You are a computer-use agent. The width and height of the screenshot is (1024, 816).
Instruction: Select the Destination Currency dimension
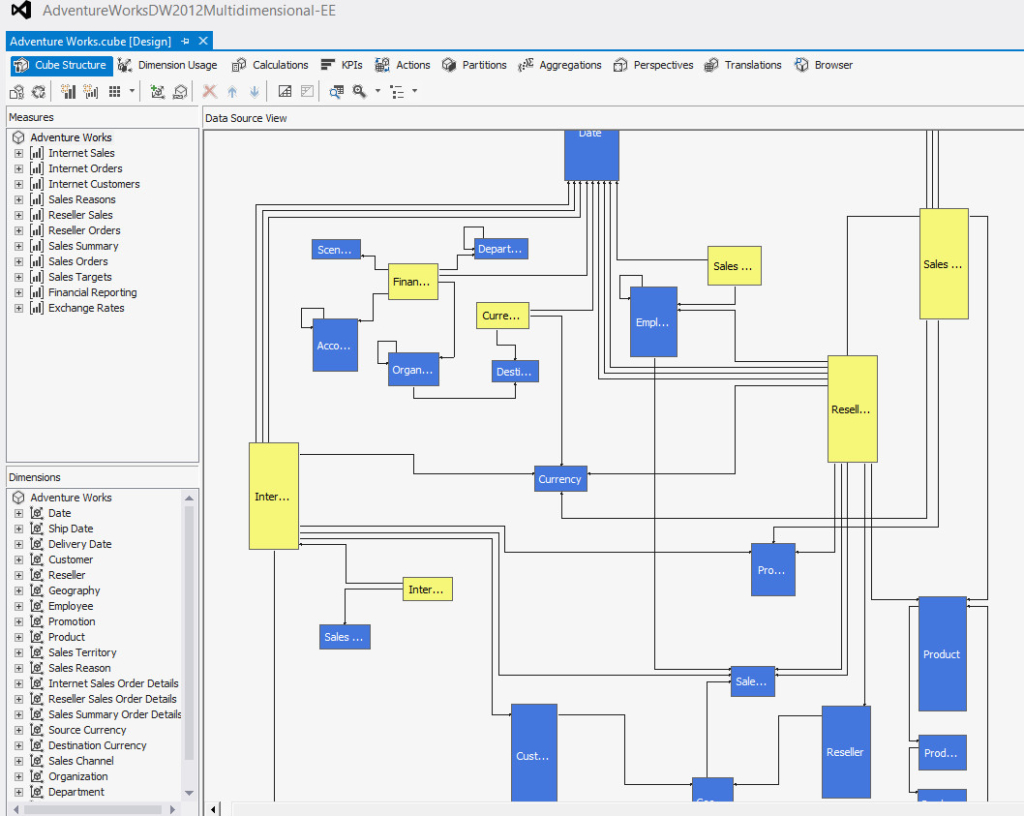coord(97,745)
